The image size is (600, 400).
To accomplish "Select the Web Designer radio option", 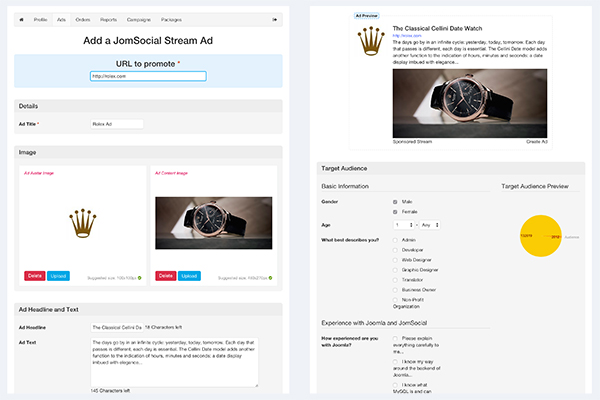I will pyautogui.click(x=395, y=260).
